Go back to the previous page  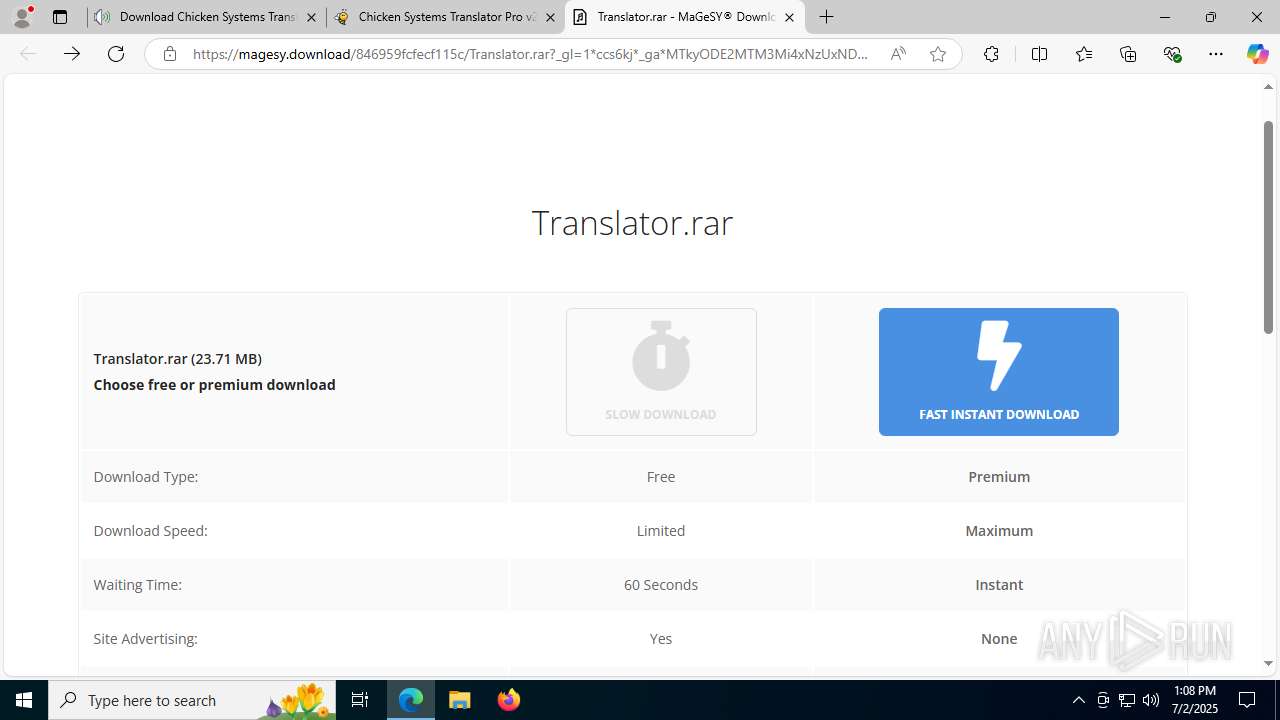click(28, 54)
